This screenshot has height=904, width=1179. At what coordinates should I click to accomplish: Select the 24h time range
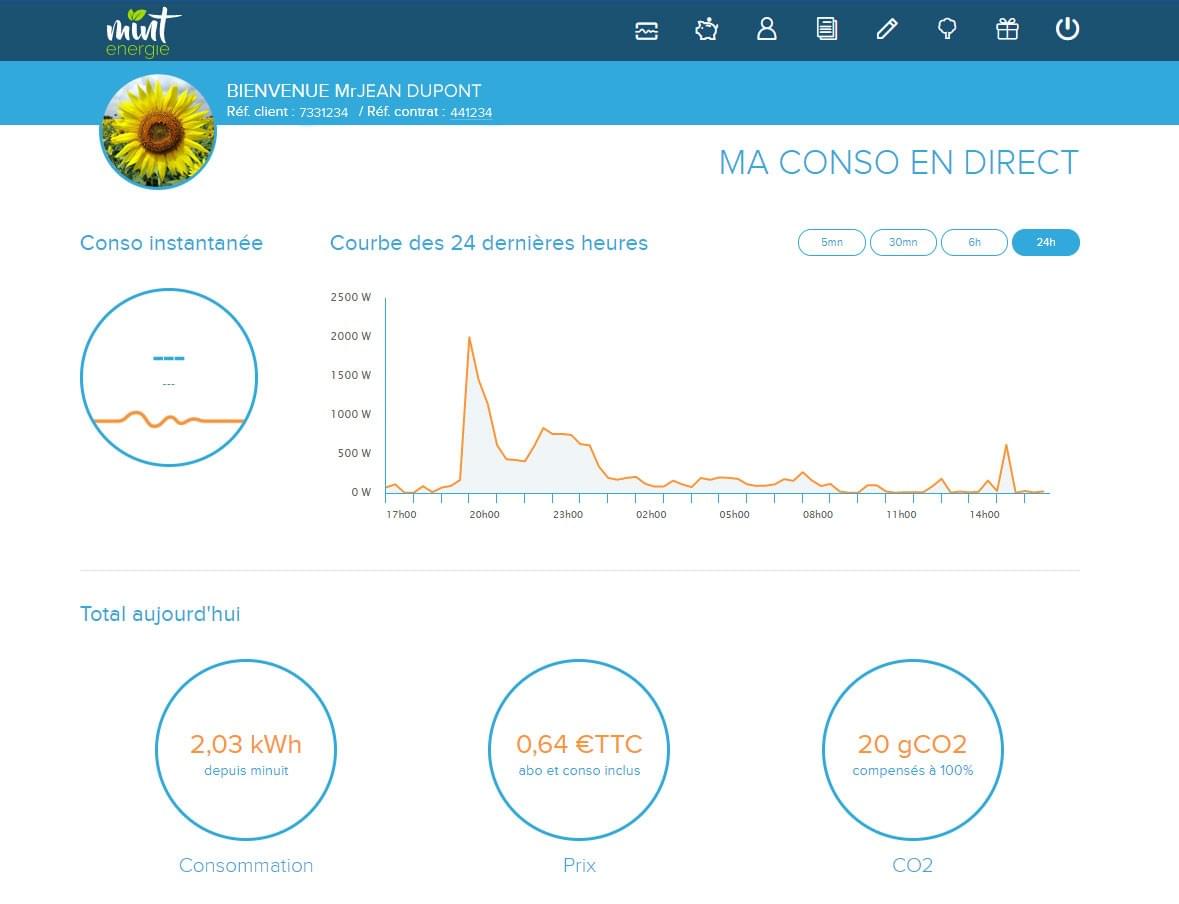[1046, 242]
